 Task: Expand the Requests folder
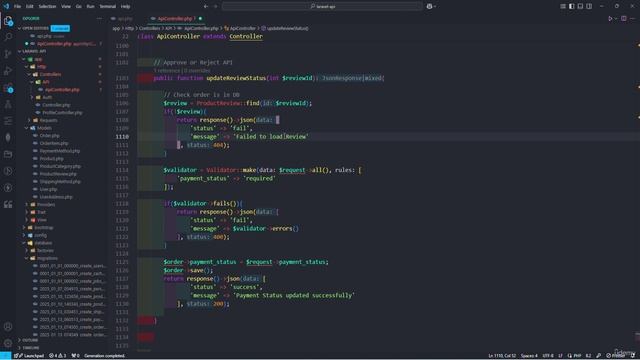pos(29,120)
